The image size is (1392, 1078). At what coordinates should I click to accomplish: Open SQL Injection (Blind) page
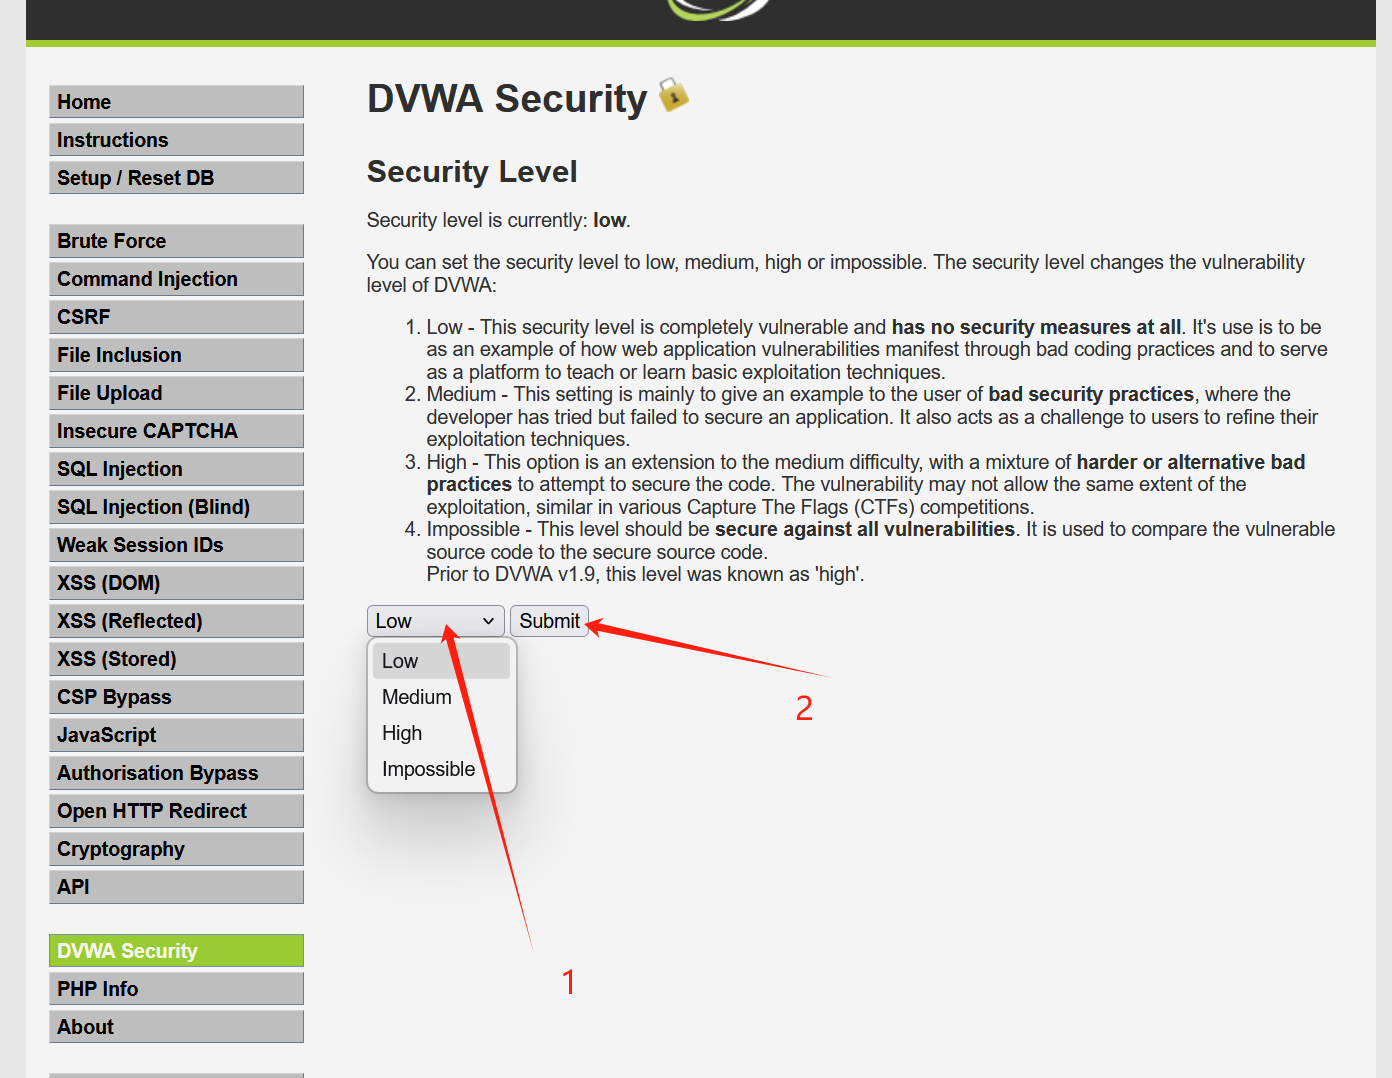176,507
